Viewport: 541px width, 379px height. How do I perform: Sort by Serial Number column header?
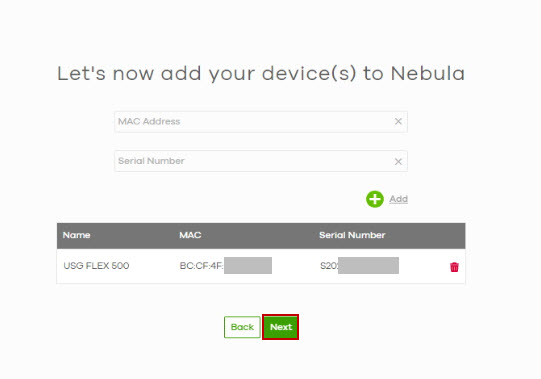pos(352,235)
